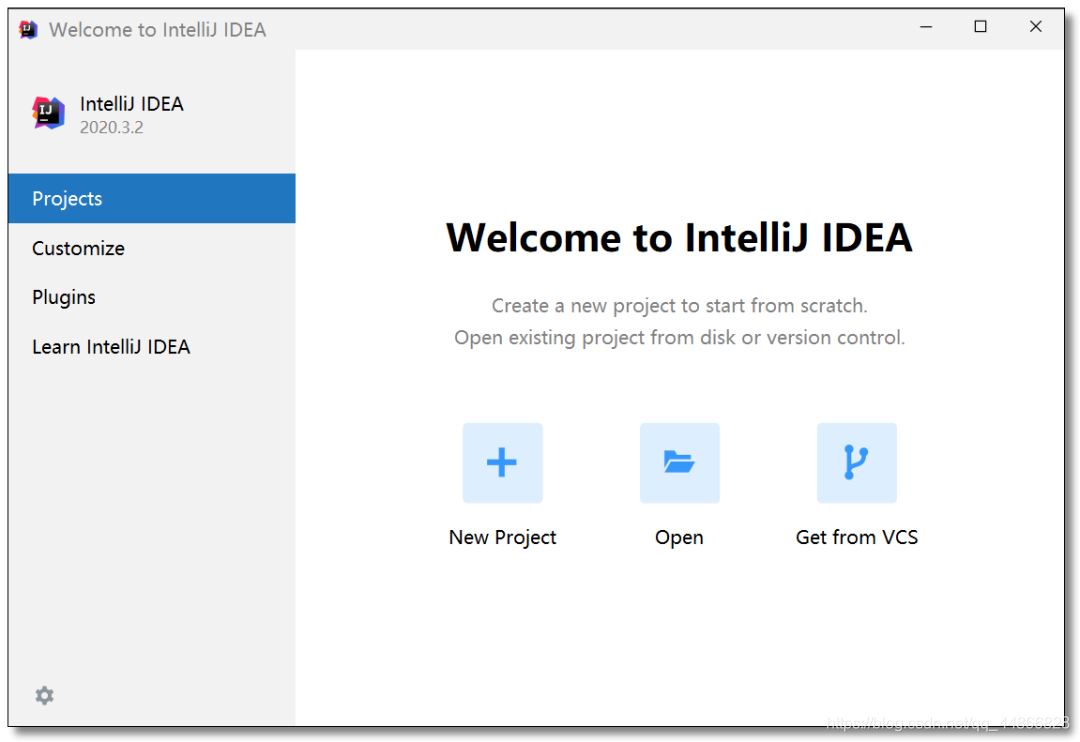Screen dimensions: 1080x742
Task: Select the Projects tab
Action: [x=67, y=198]
